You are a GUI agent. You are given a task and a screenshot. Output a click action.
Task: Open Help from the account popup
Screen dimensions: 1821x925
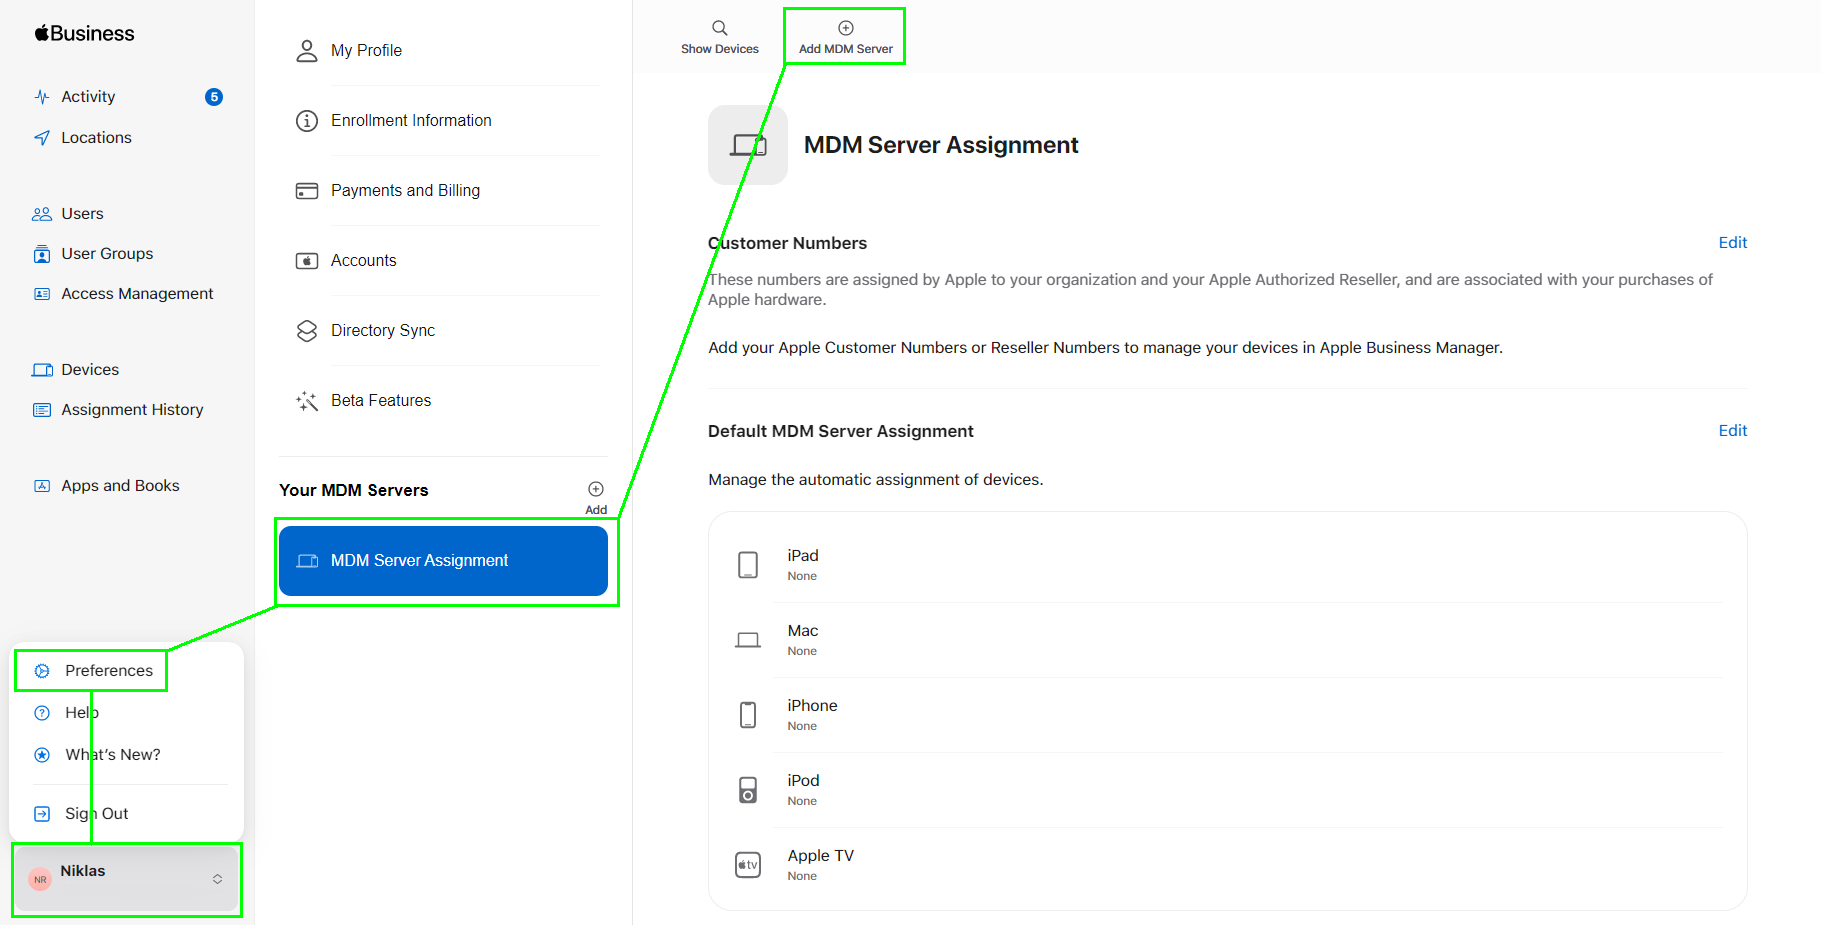tap(82, 713)
